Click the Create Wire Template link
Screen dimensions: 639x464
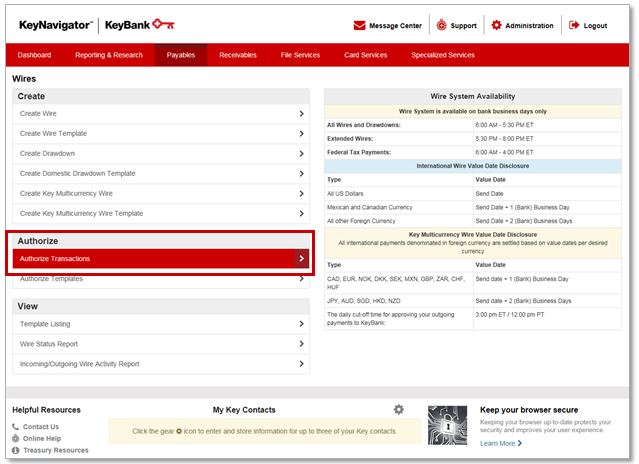coord(53,134)
